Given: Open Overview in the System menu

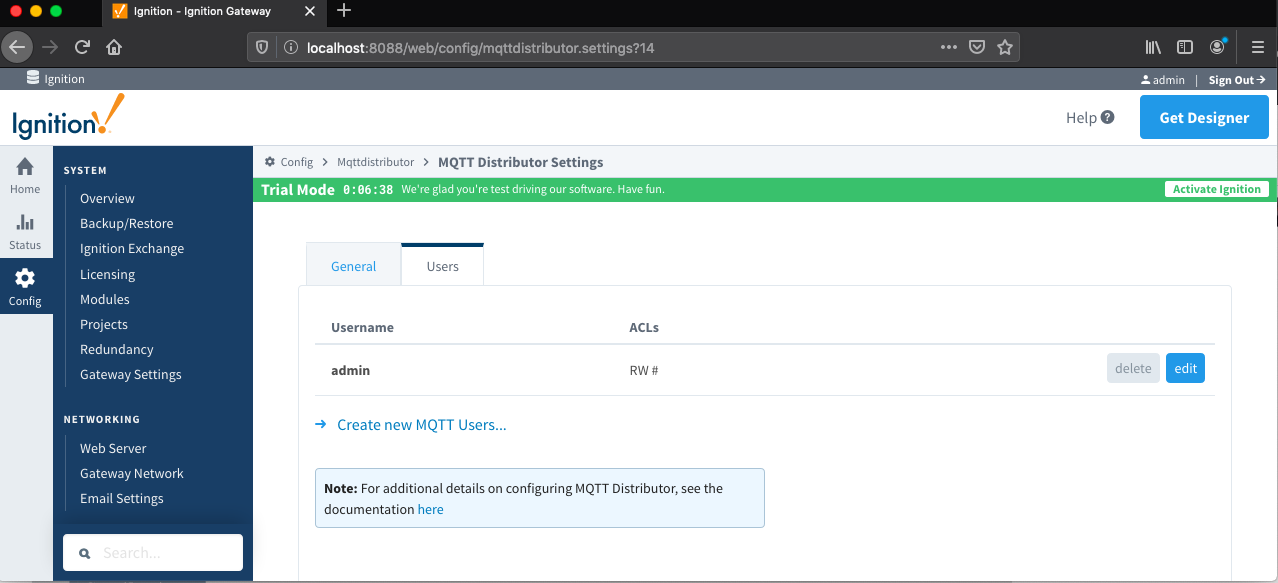Looking at the screenshot, I should [x=107, y=198].
